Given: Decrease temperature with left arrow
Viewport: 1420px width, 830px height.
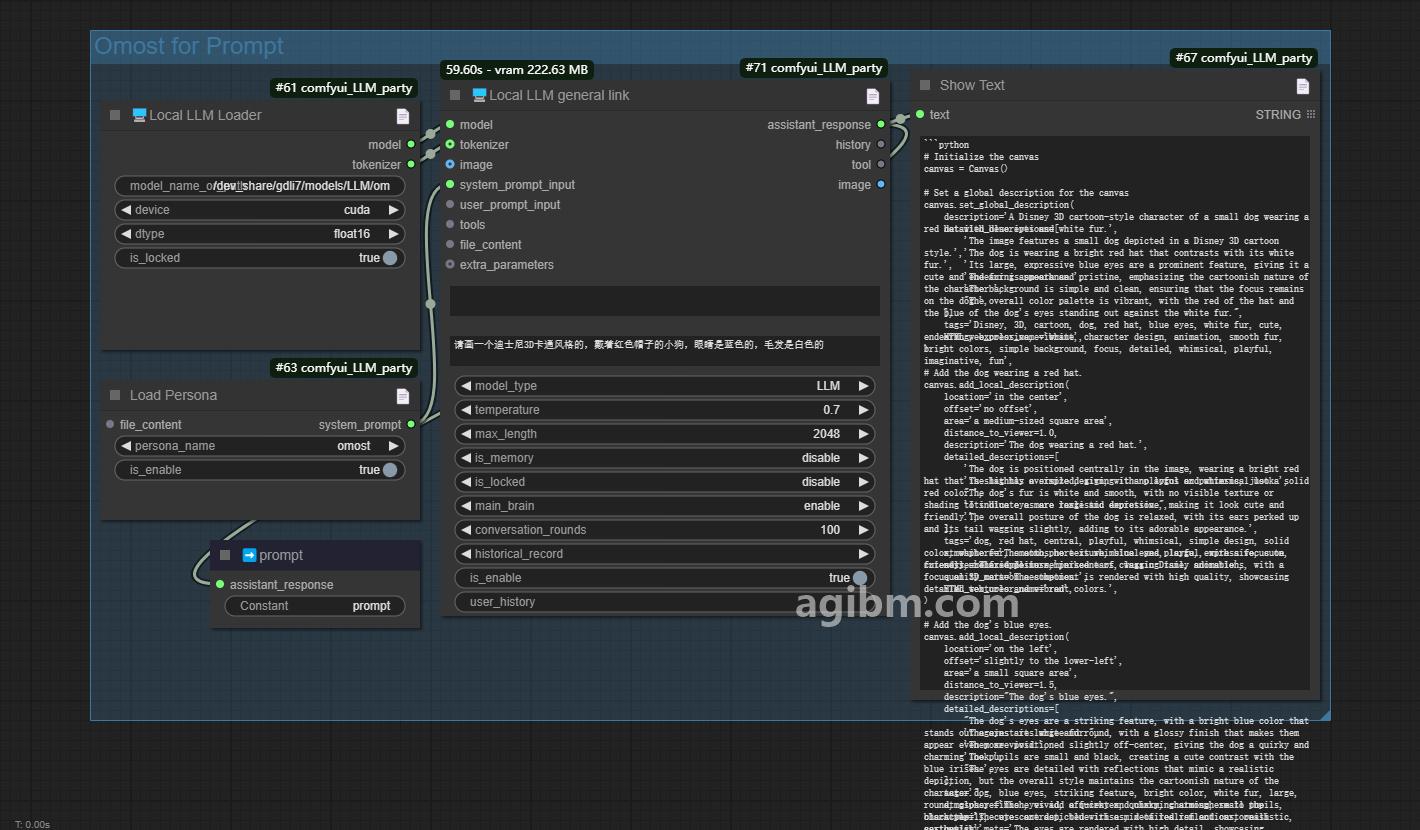Looking at the screenshot, I should (466, 410).
